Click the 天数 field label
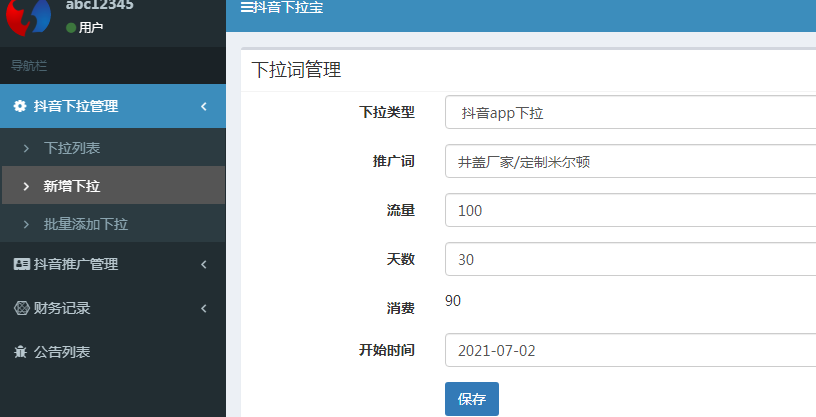This screenshot has height=417, width=816. pos(401,259)
